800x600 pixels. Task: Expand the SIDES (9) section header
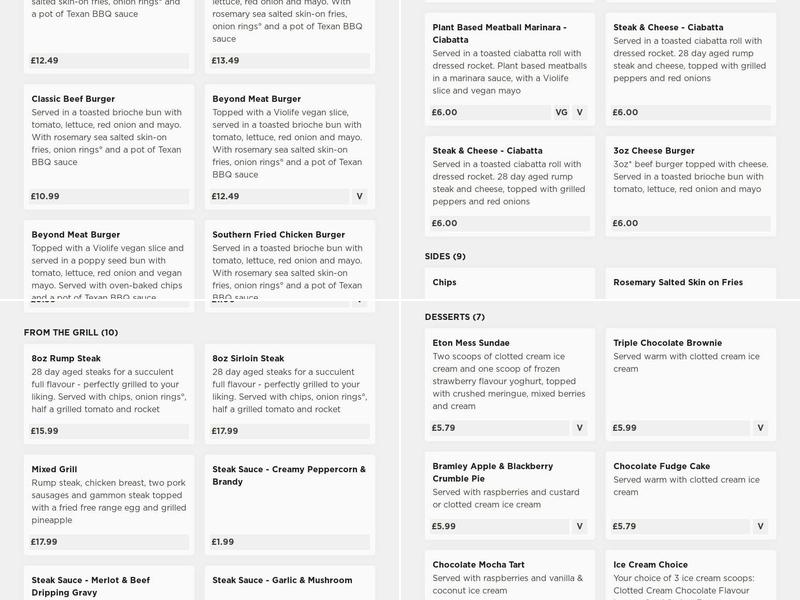[x=442, y=259]
